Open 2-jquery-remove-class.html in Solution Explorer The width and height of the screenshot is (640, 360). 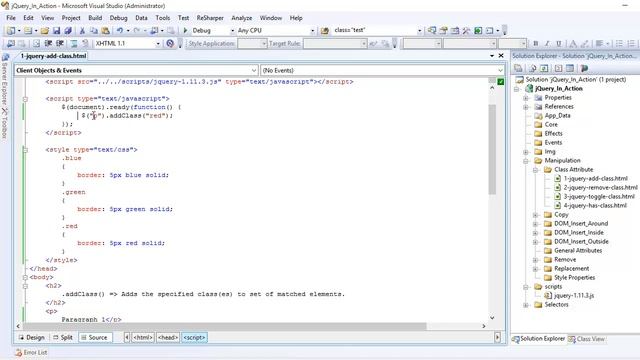click(x=600, y=188)
